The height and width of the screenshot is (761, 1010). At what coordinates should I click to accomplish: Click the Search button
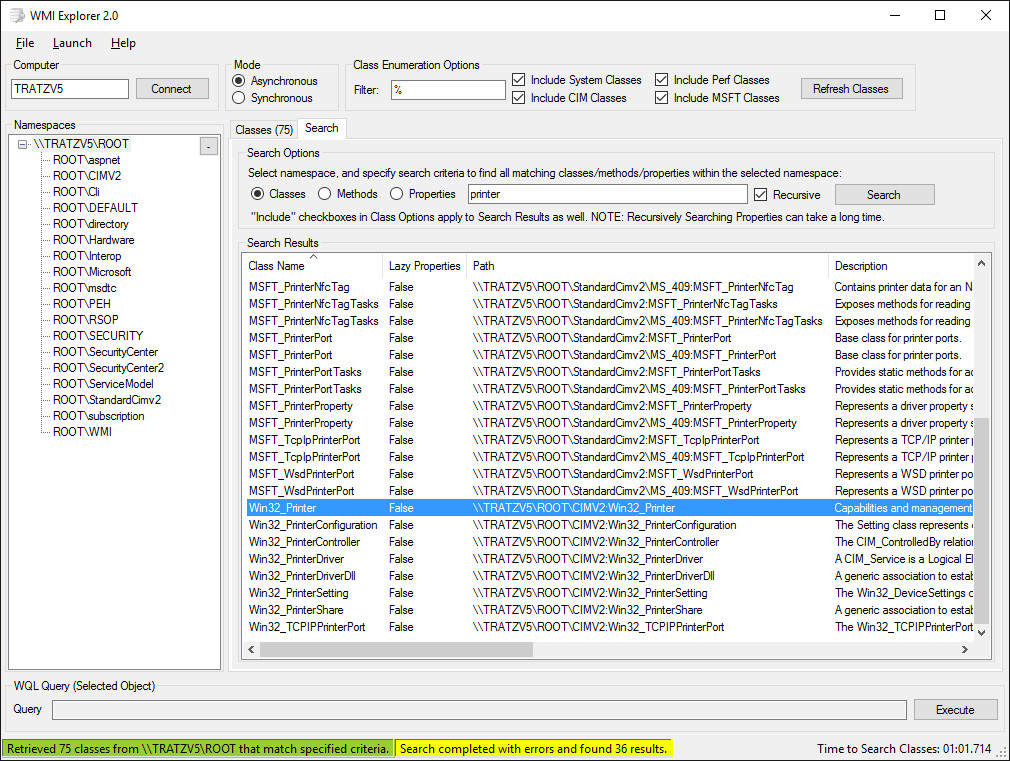[884, 195]
